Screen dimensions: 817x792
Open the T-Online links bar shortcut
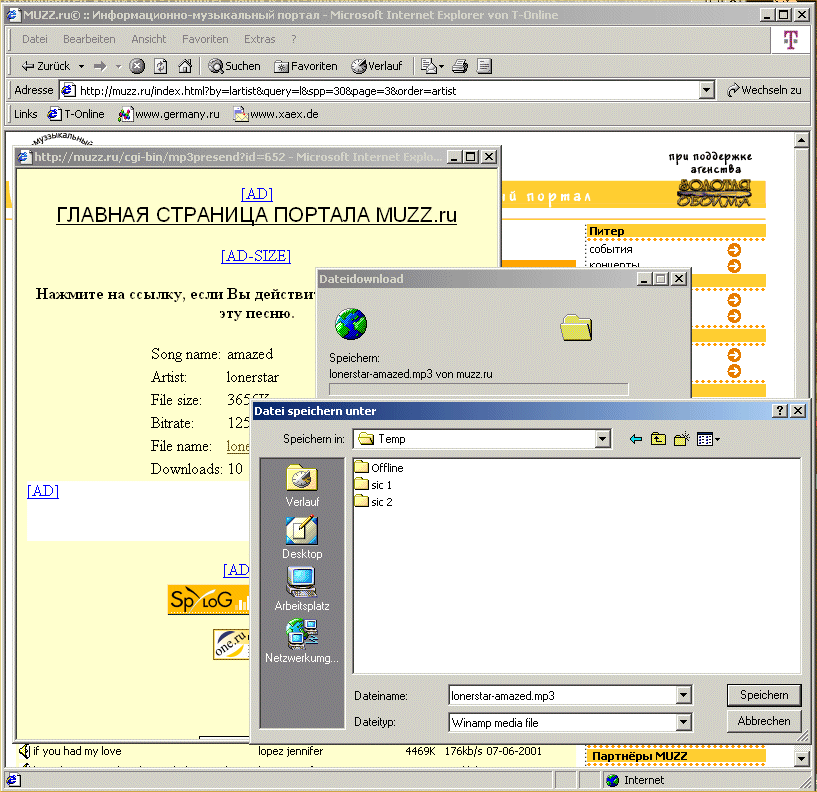(76, 114)
